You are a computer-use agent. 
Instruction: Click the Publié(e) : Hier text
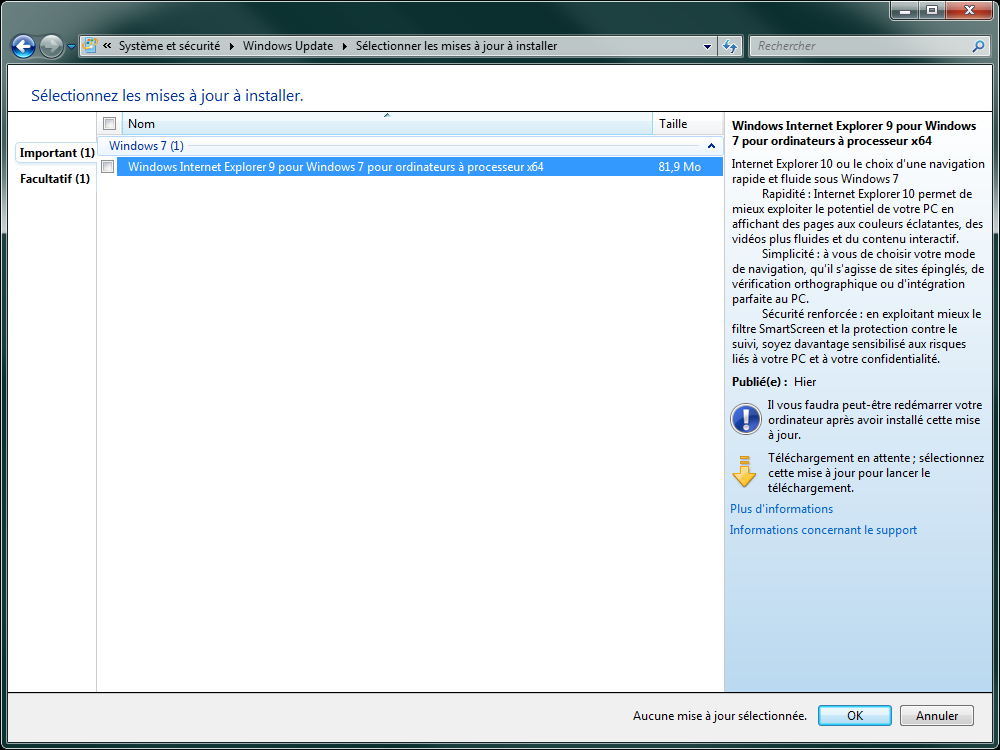(774, 382)
